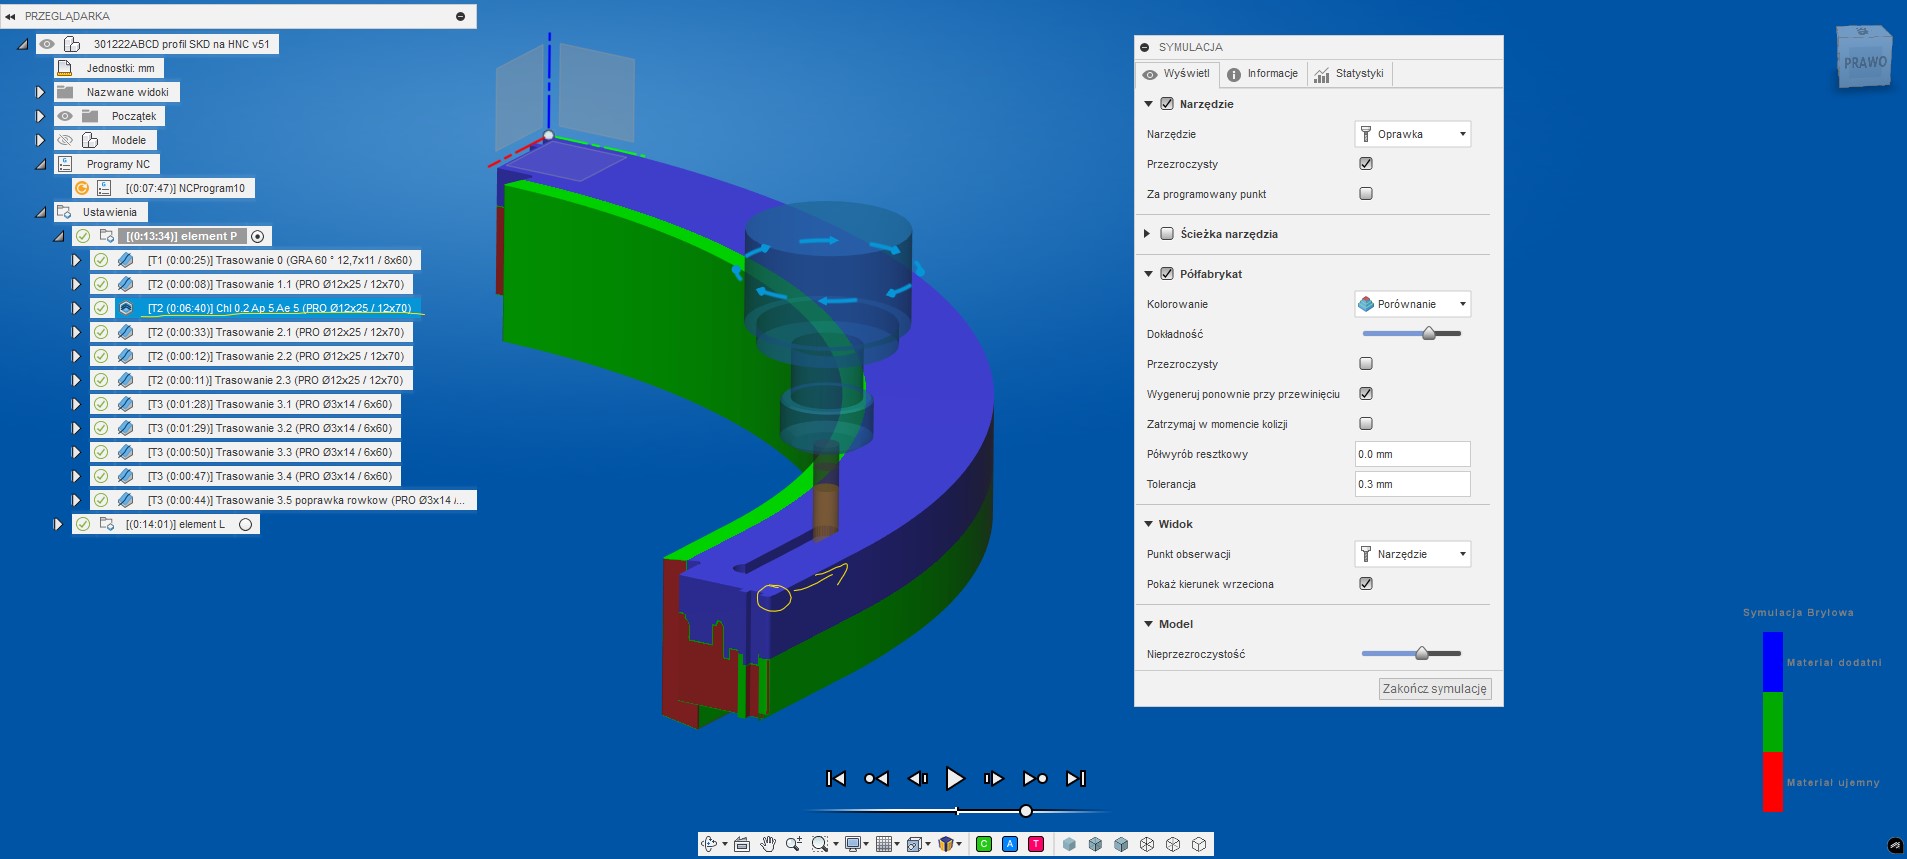Play the toolpath simulation

pyautogui.click(x=955, y=778)
